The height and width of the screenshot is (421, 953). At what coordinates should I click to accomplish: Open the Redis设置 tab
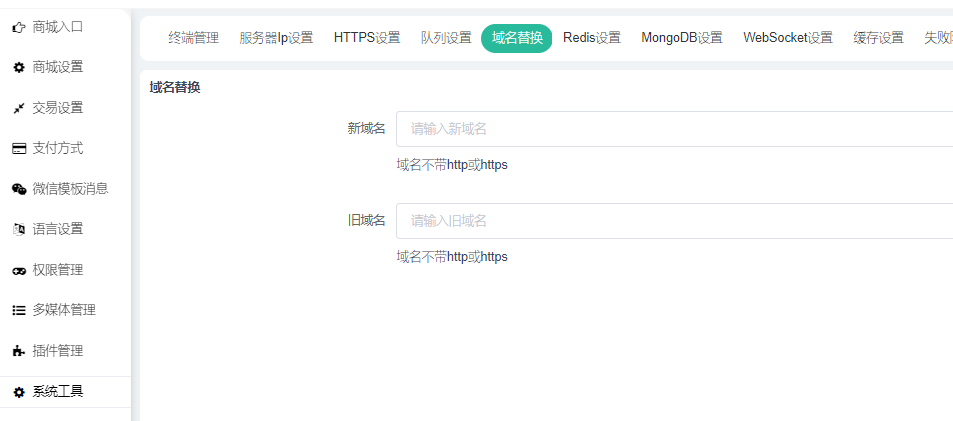pos(592,38)
